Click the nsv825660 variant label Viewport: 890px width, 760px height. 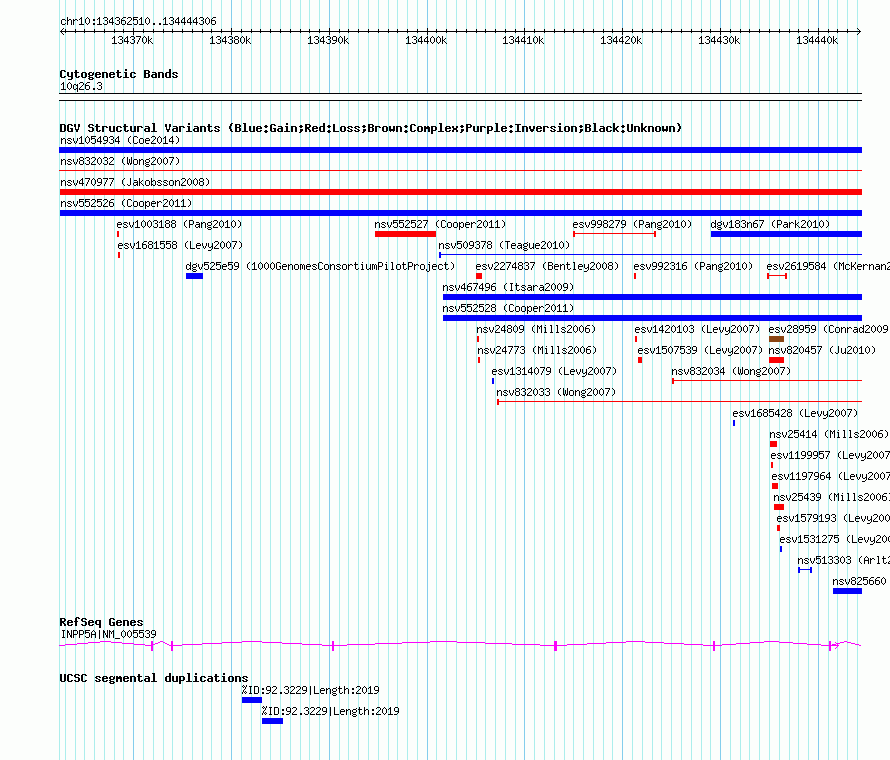click(x=859, y=581)
